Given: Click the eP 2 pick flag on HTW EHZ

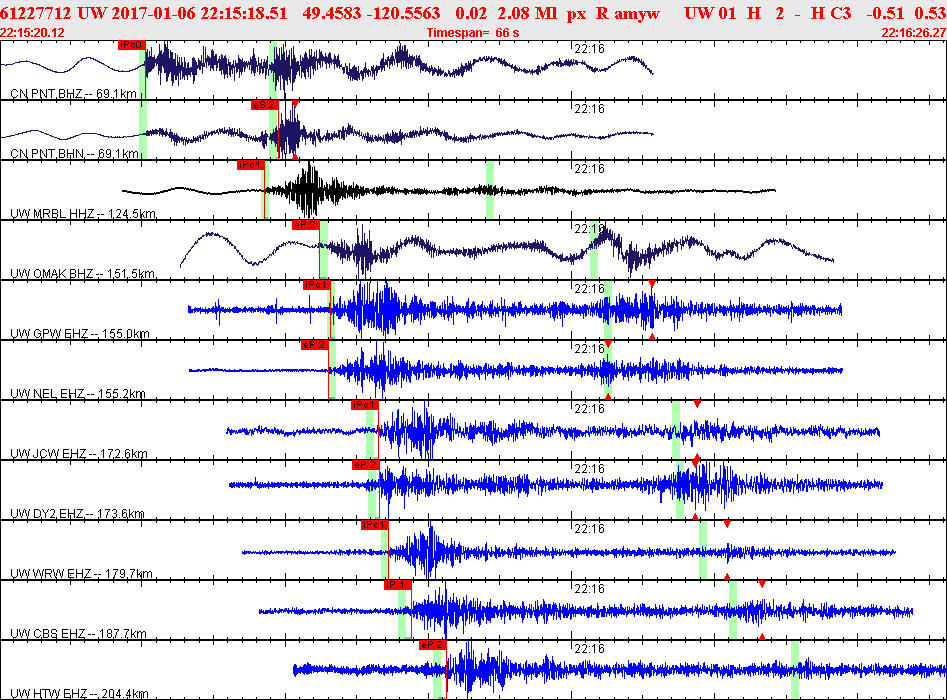Looking at the screenshot, I should 433,644.
